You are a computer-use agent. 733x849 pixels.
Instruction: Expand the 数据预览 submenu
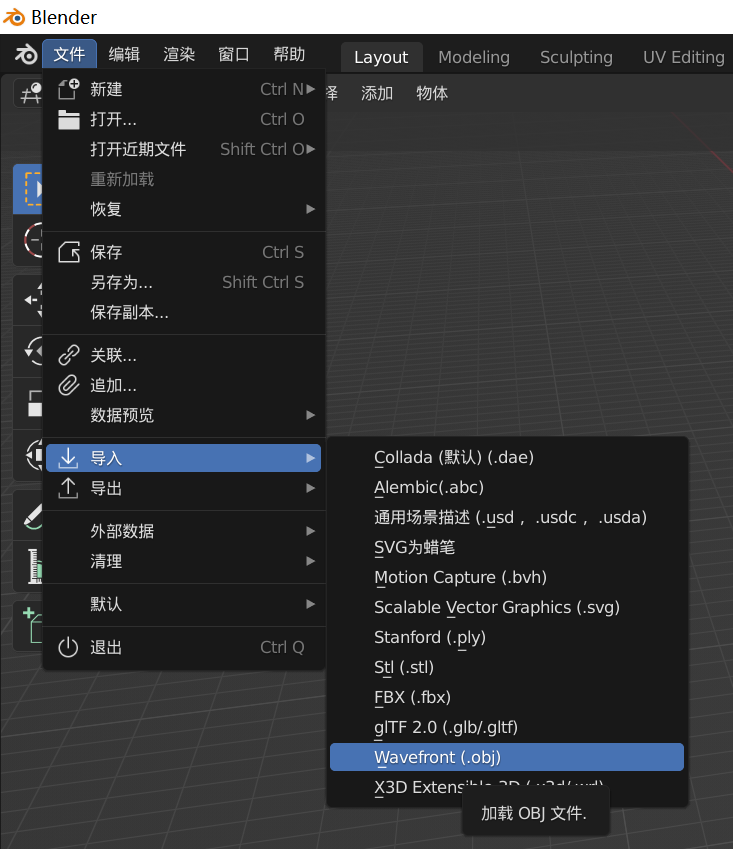[x=184, y=415]
